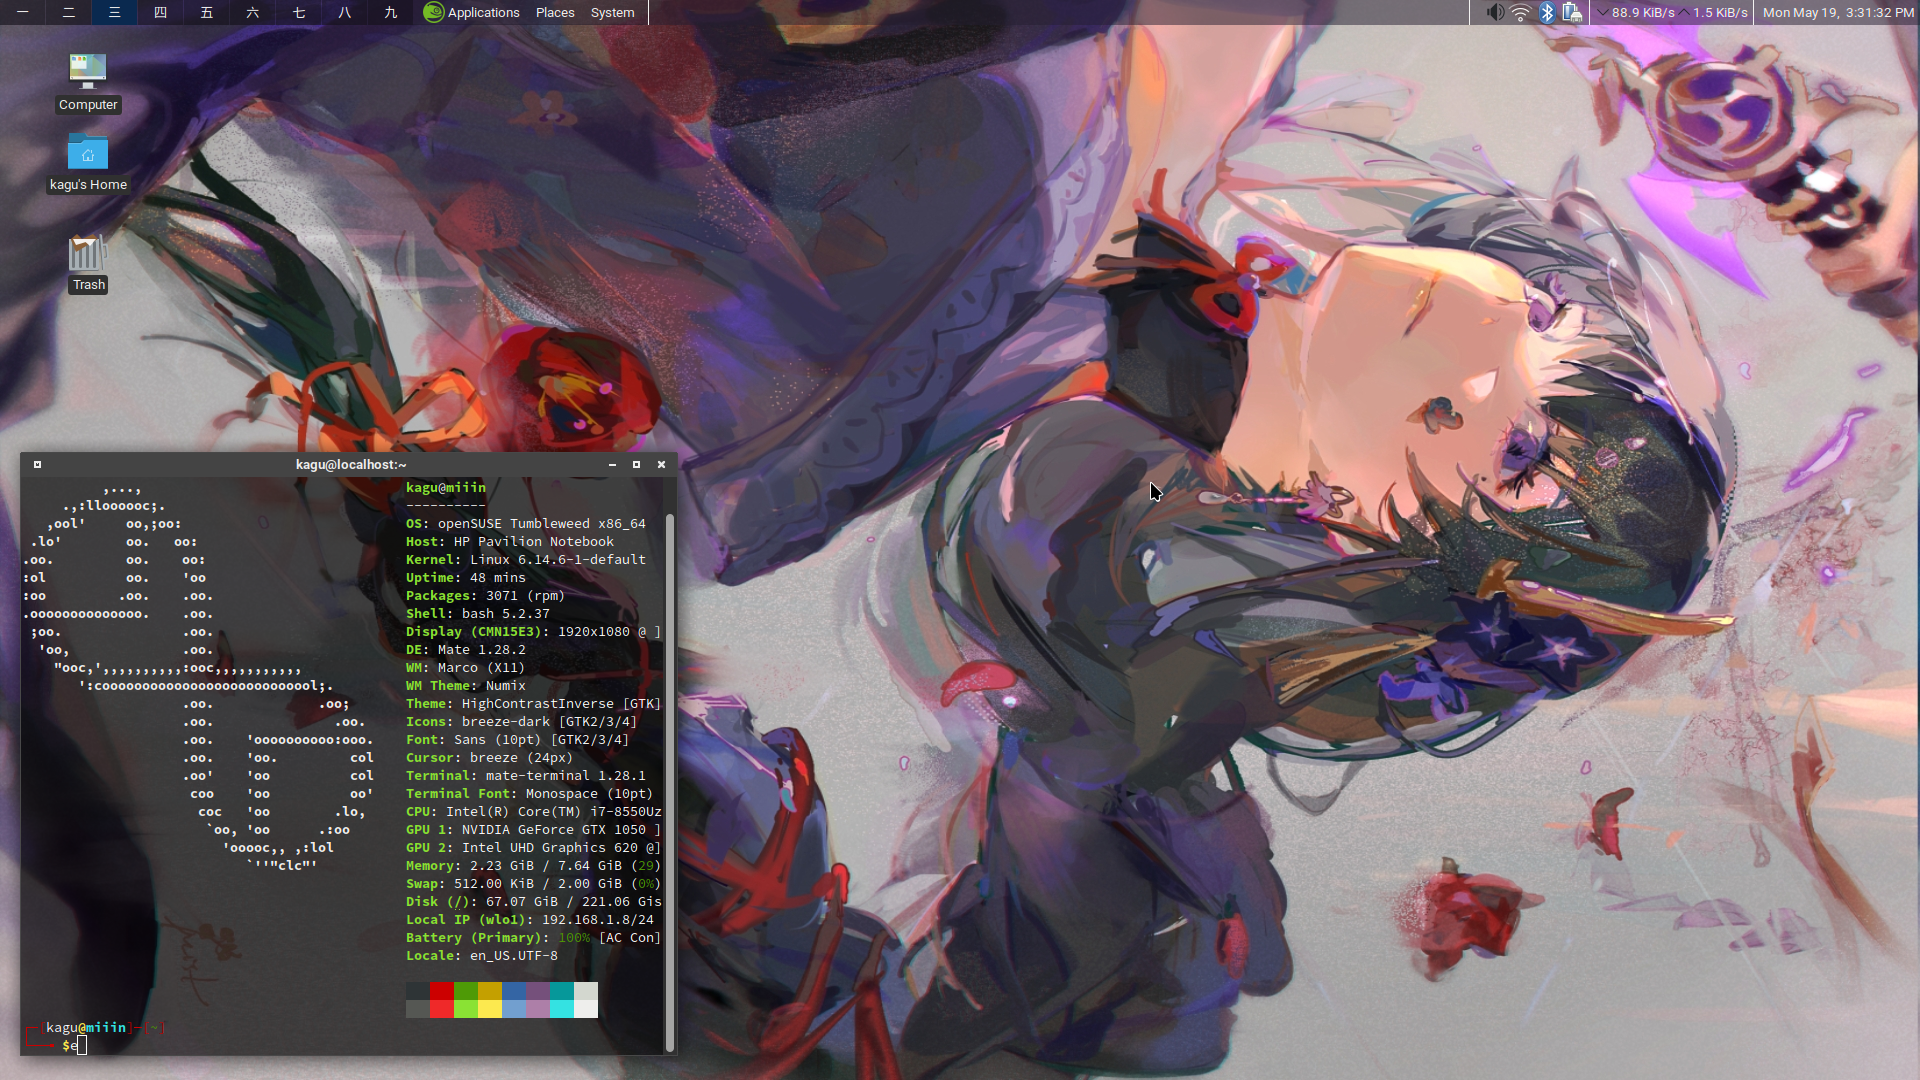Switch to workspace 五

click(x=206, y=12)
